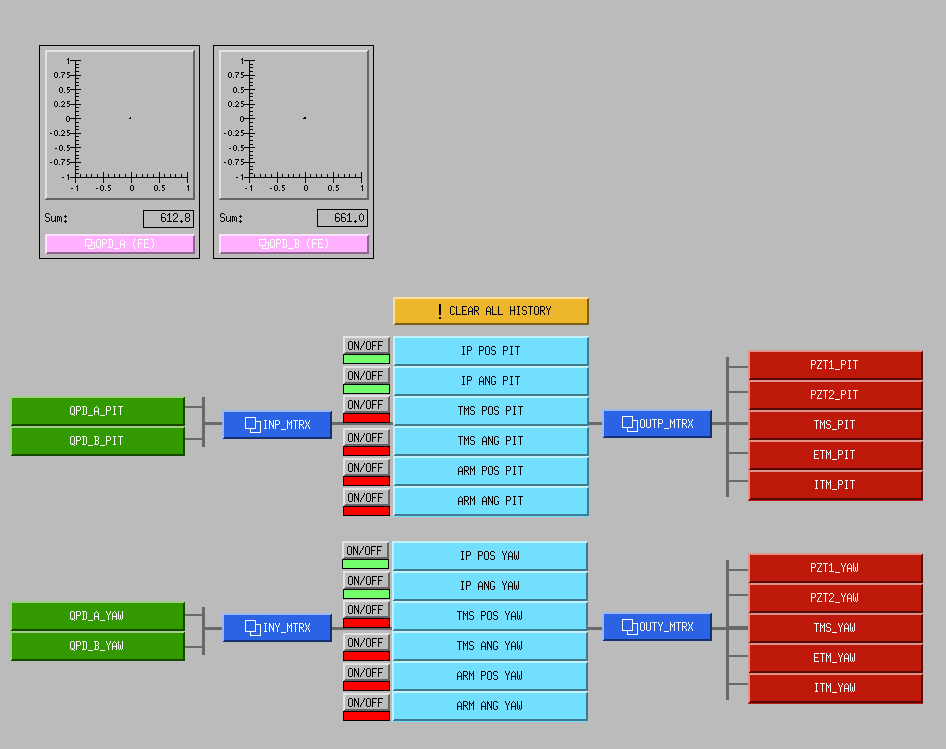
Task: Toggle ON/OFF for IP POS PIT
Action: [366, 346]
